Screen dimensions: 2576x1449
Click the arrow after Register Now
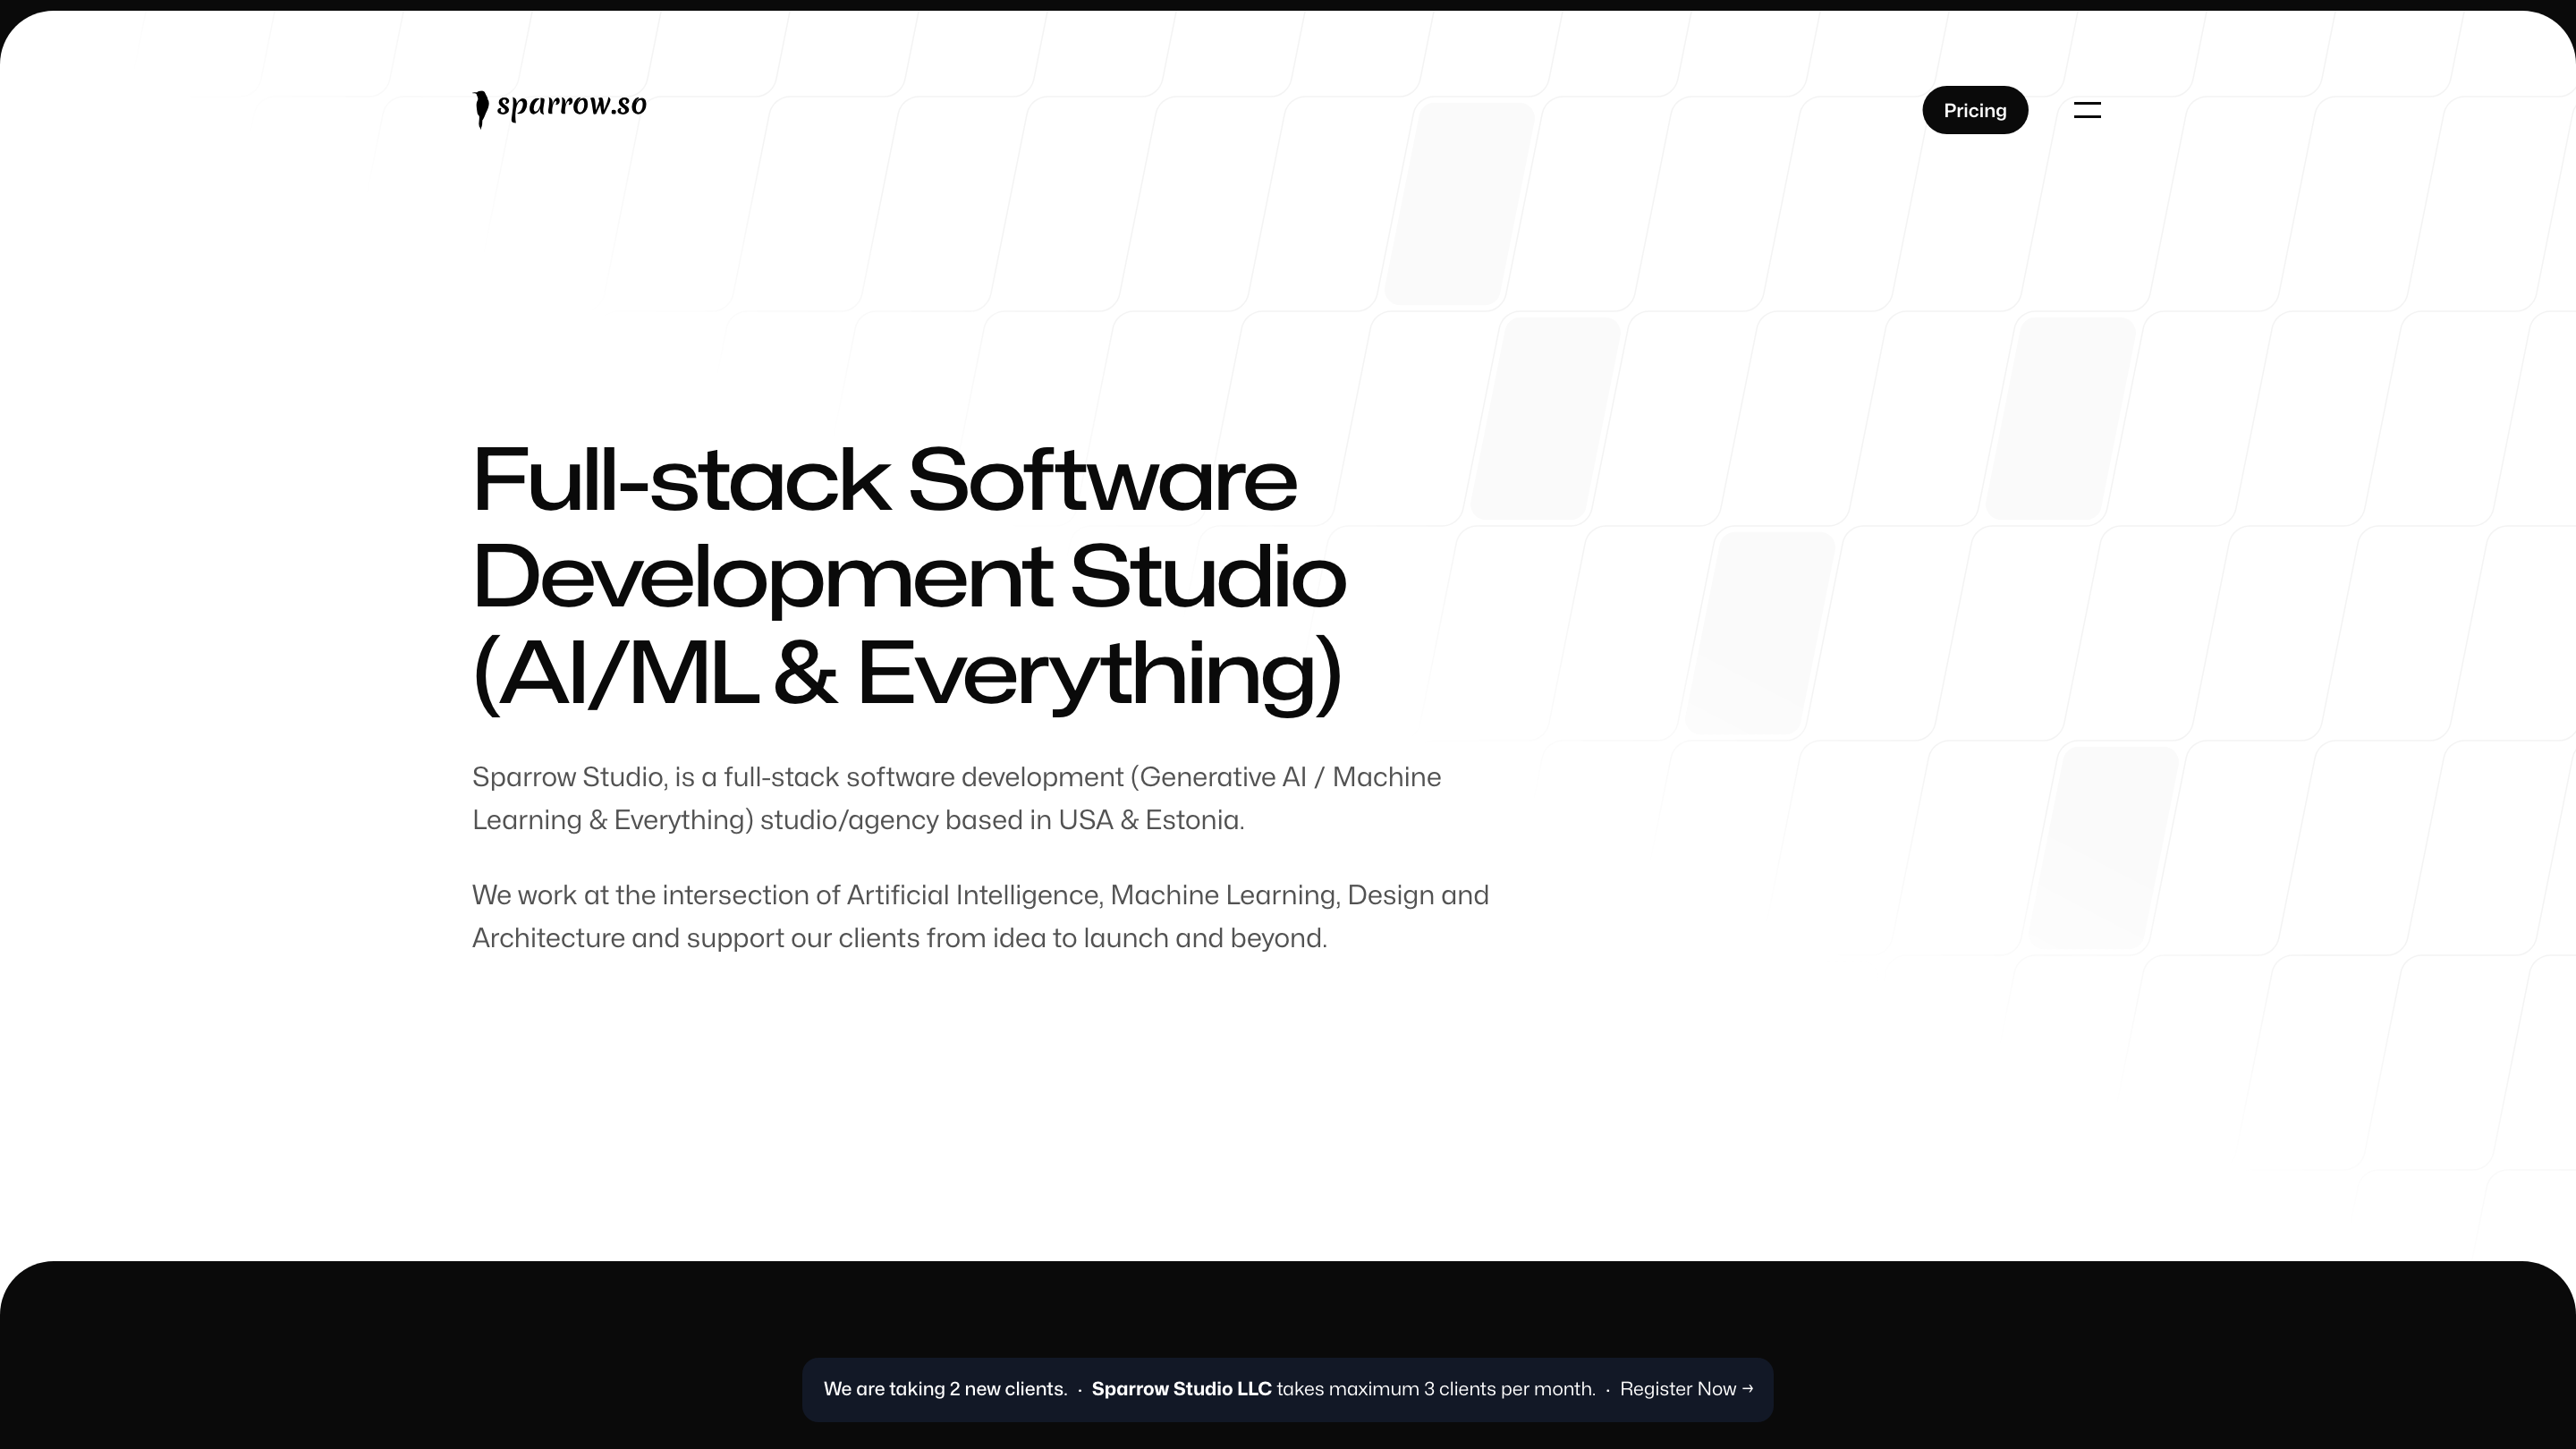(1747, 1388)
